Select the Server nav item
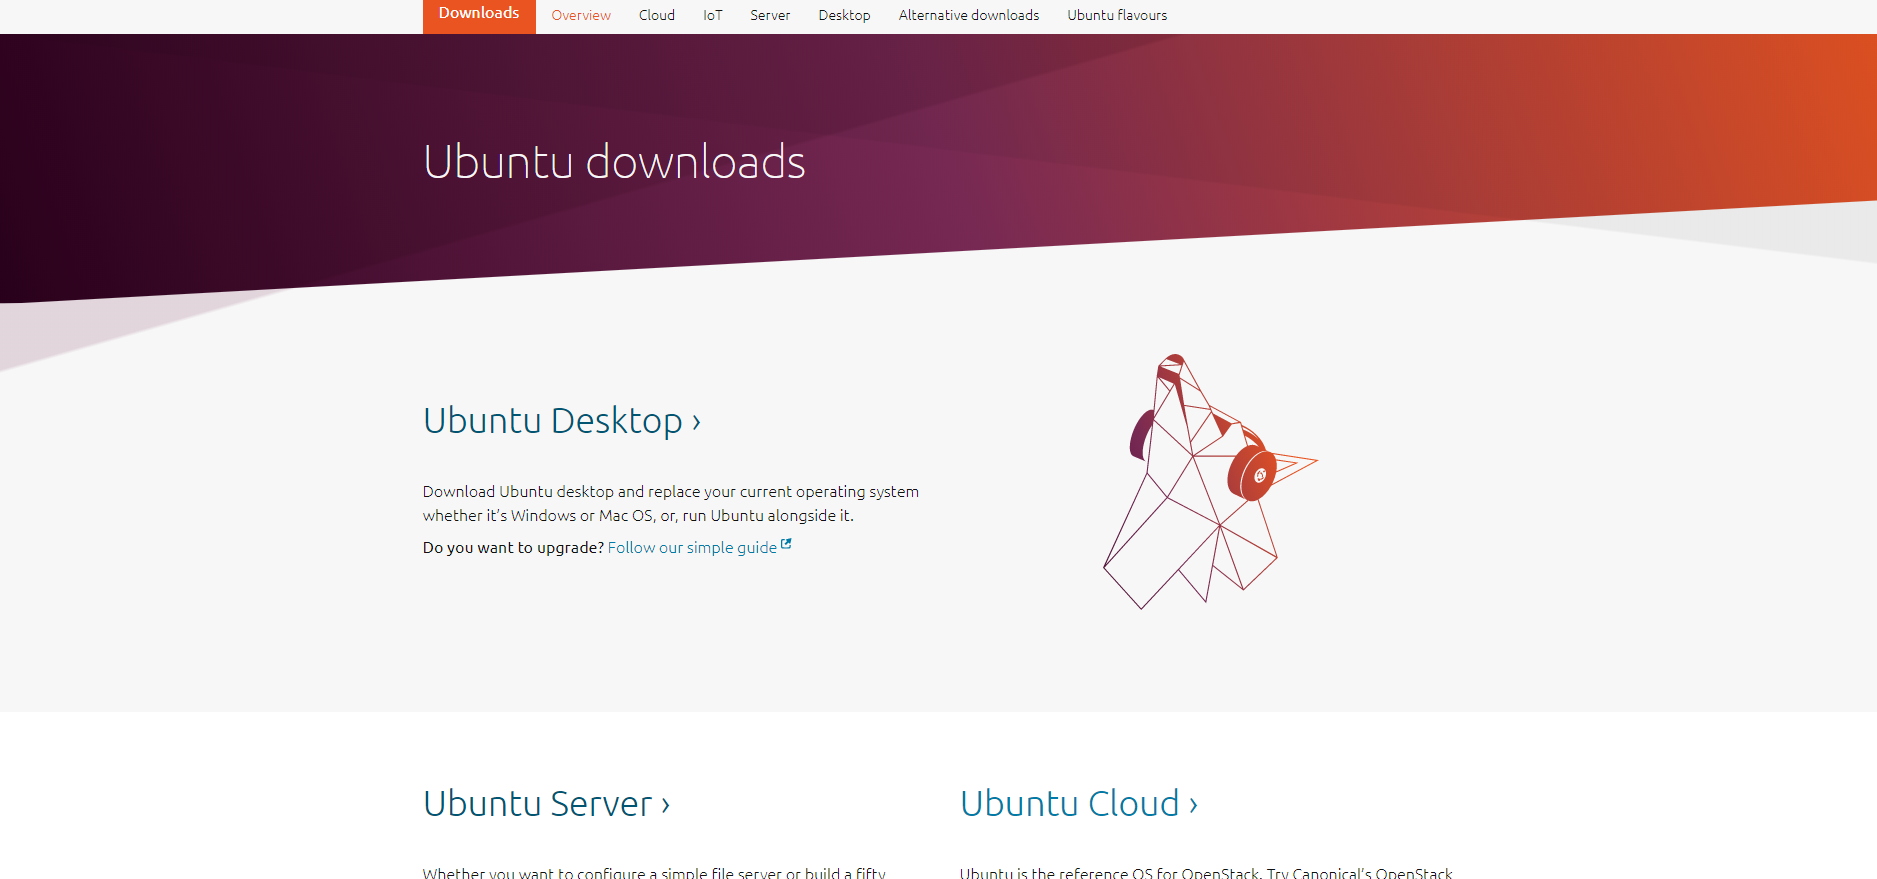This screenshot has width=1877, height=879. coord(770,15)
